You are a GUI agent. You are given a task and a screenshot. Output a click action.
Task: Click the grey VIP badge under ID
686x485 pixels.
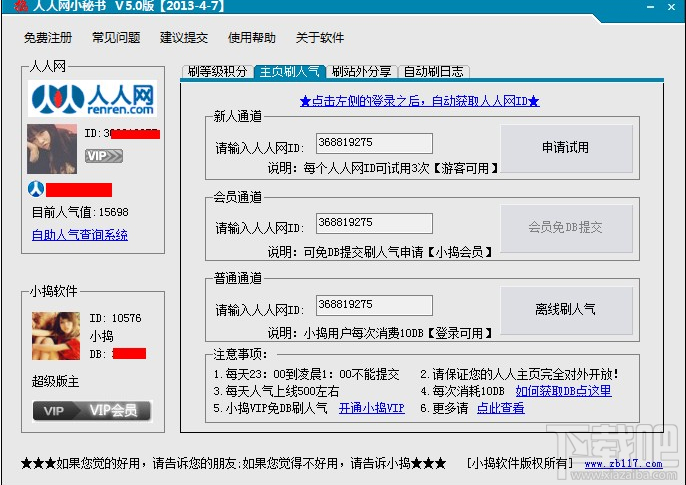104,156
